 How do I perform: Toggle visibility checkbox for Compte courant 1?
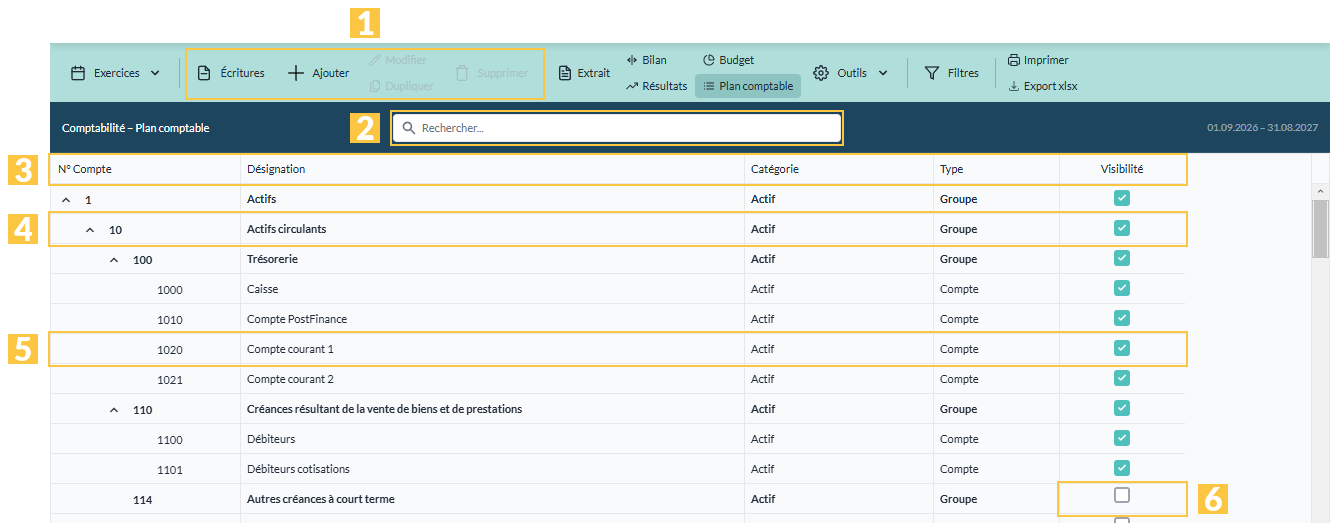coord(1122,348)
